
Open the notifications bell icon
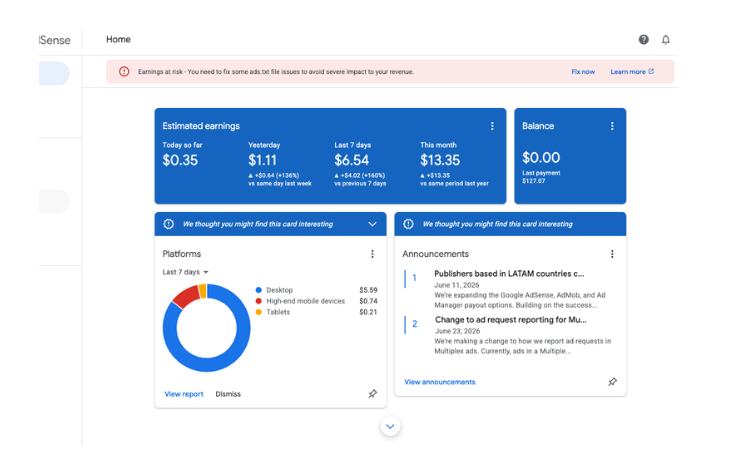666,39
